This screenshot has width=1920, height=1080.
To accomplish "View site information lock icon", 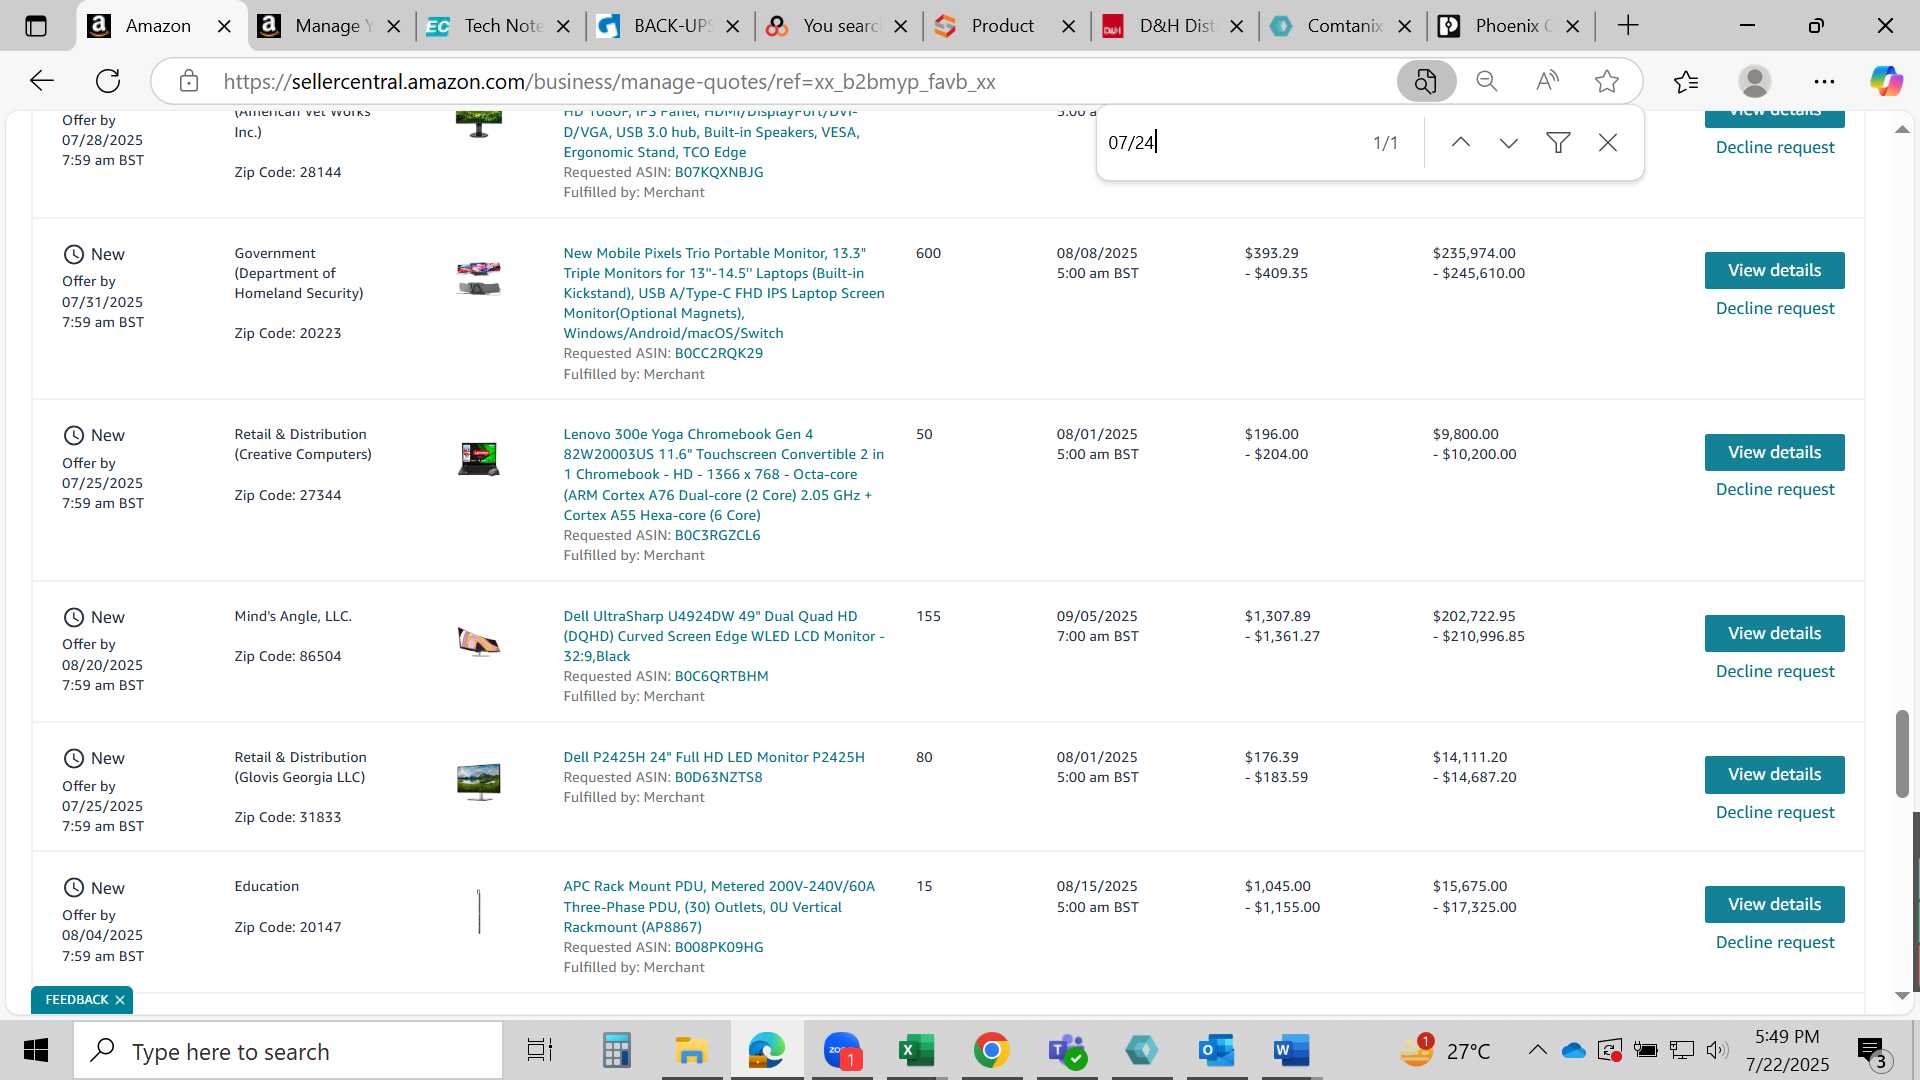I will coord(189,81).
